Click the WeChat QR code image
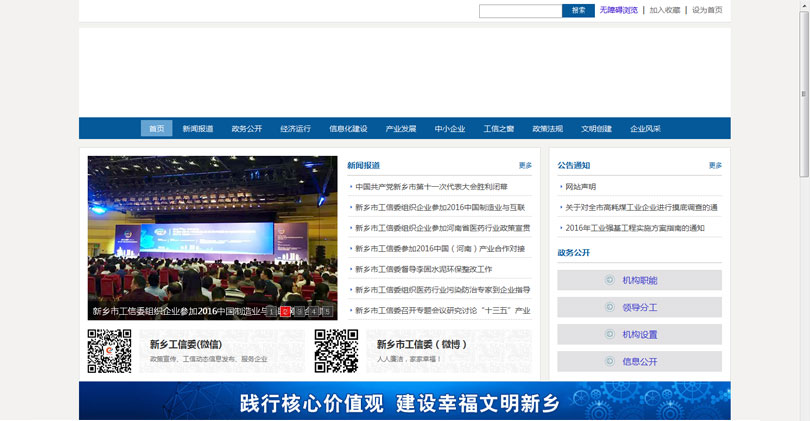The height and width of the screenshot is (421, 810). pyautogui.click(x=109, y=351)
